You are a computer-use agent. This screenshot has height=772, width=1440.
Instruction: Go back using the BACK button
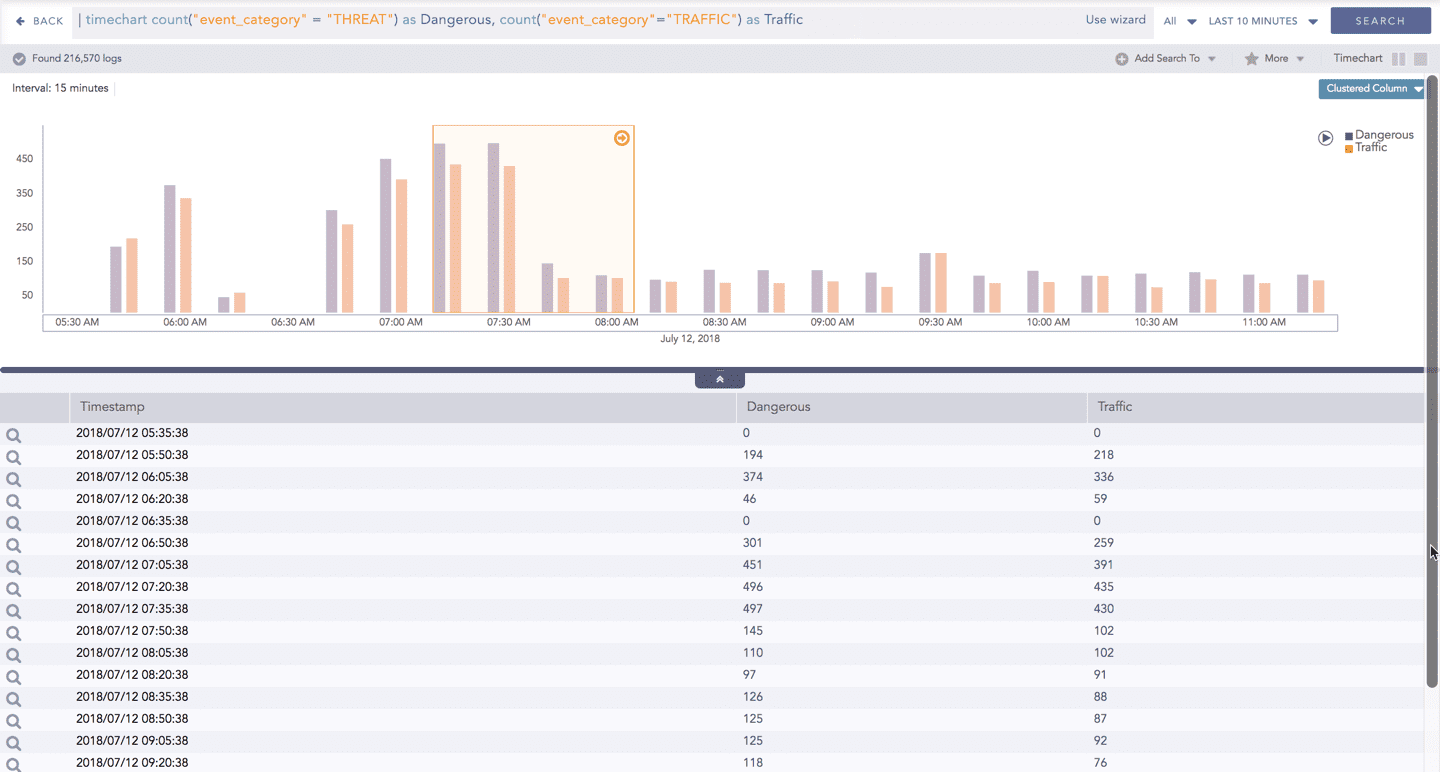(40, 21)
